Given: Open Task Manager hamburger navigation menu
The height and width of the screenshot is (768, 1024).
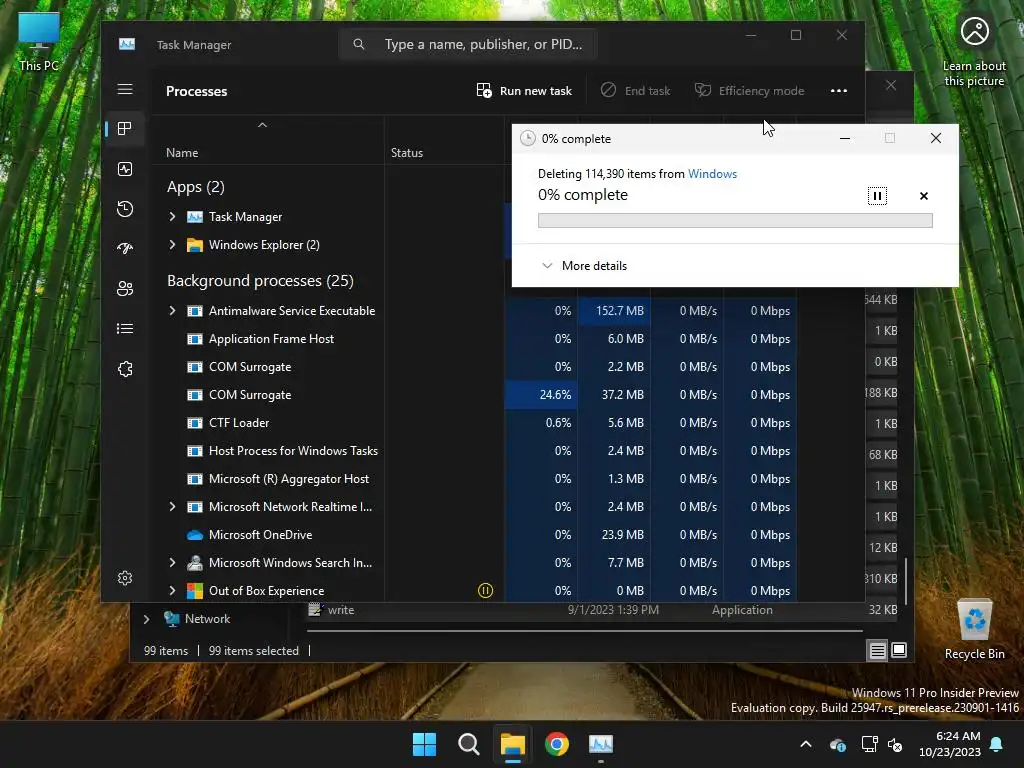Looking at the screenshot, I should pyautogui.click(x=125, y=89).
